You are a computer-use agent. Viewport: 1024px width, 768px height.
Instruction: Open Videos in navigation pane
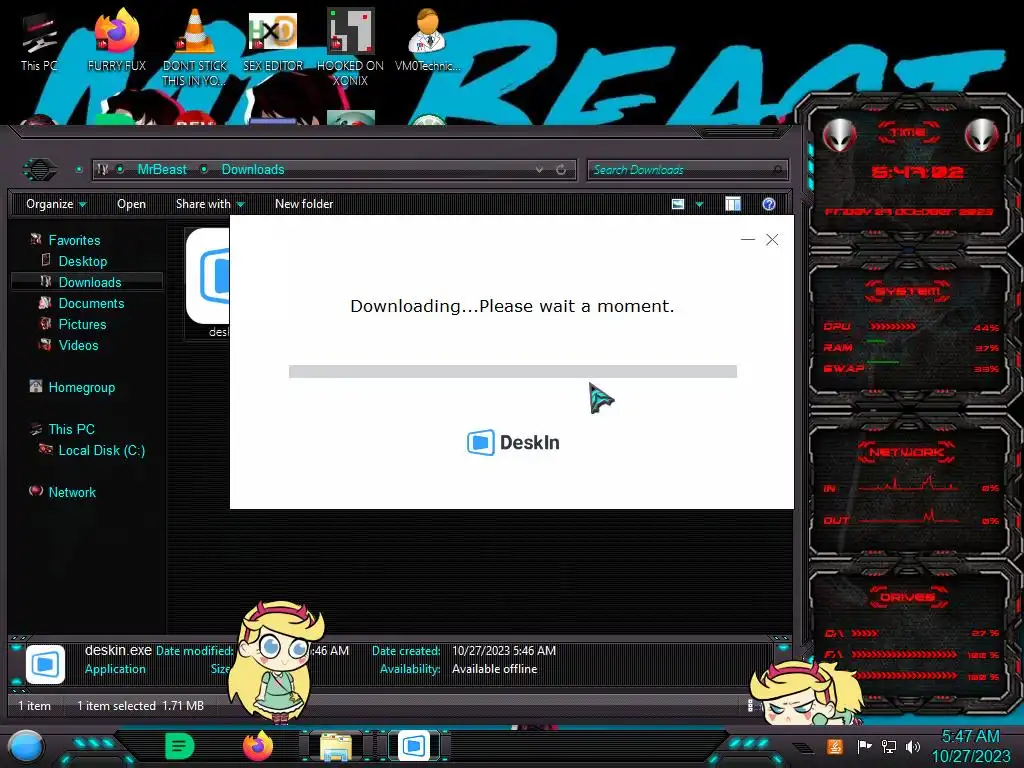pos(78,345)
